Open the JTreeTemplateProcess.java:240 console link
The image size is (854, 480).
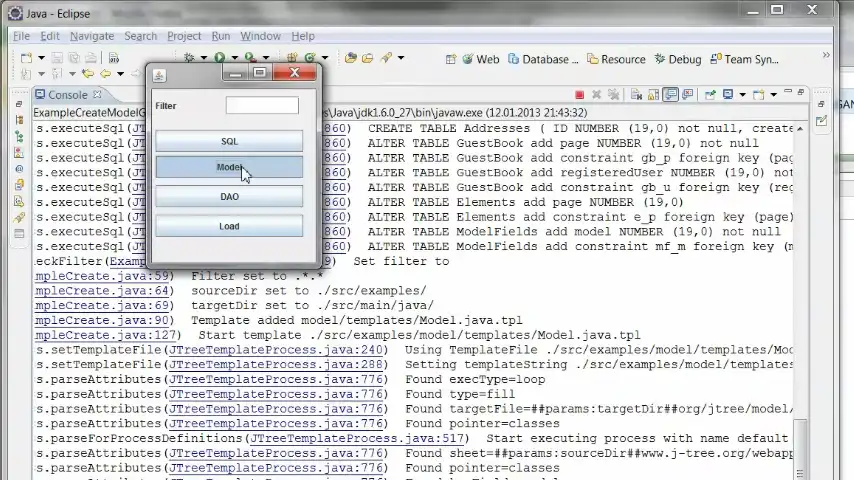(x=276, y=350)
